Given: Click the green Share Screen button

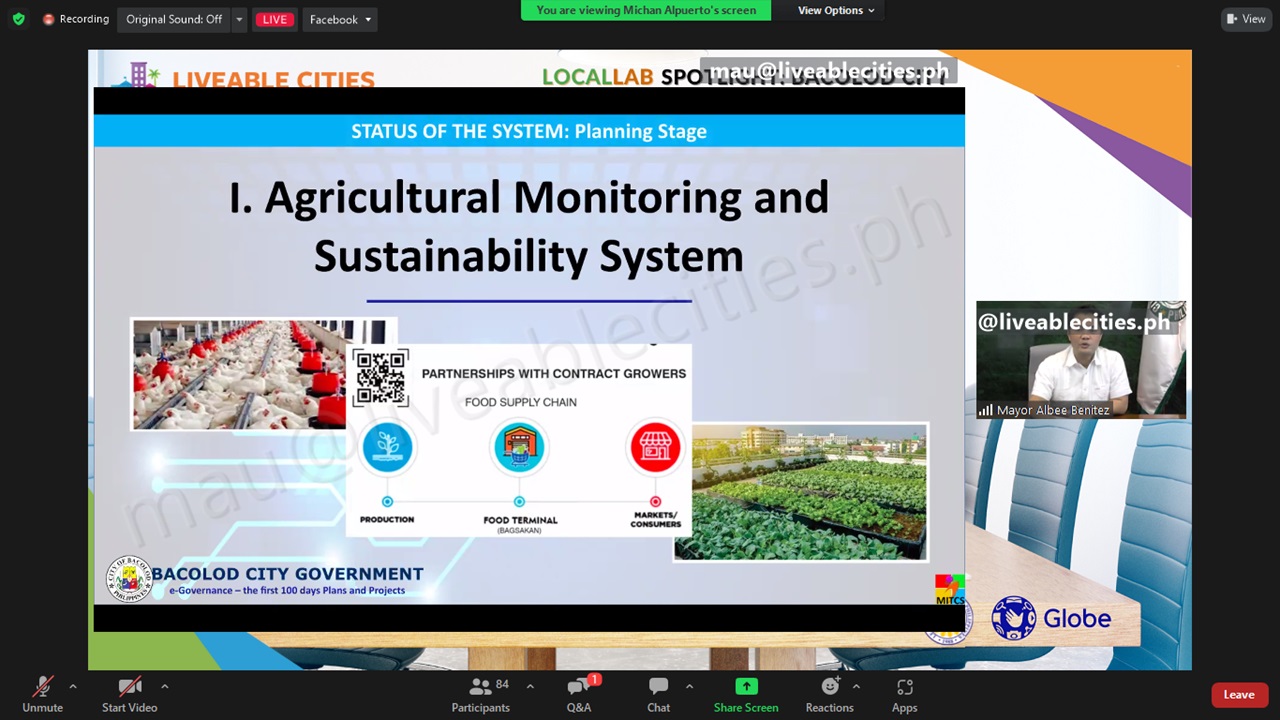Looking at the screenshot, I should (746, 695).
